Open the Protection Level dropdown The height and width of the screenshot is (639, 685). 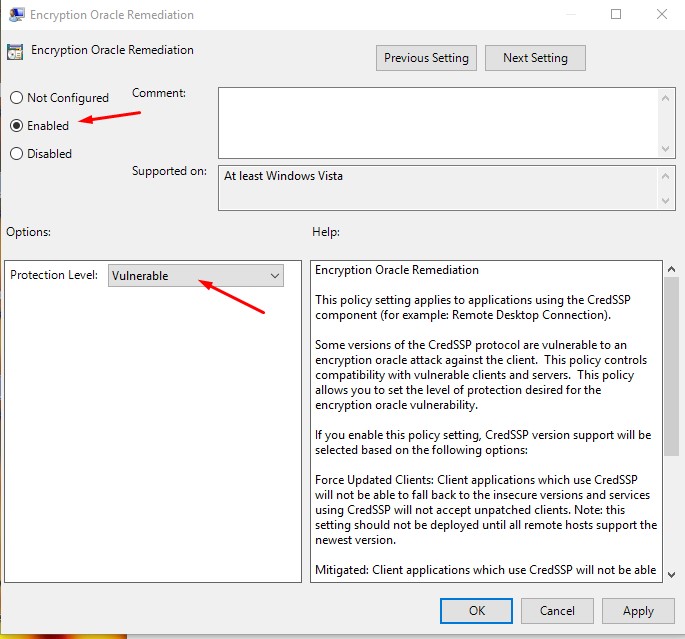(196, 276)
